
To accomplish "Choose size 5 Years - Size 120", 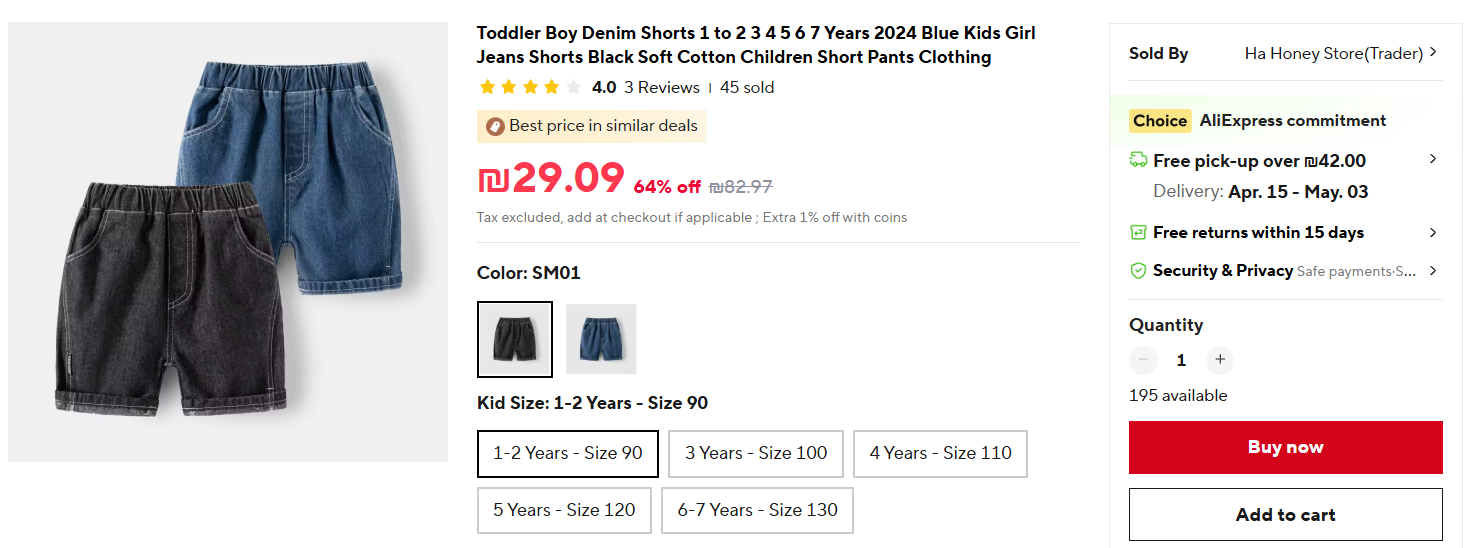I will pyautogui.click(x=564, y=510).
